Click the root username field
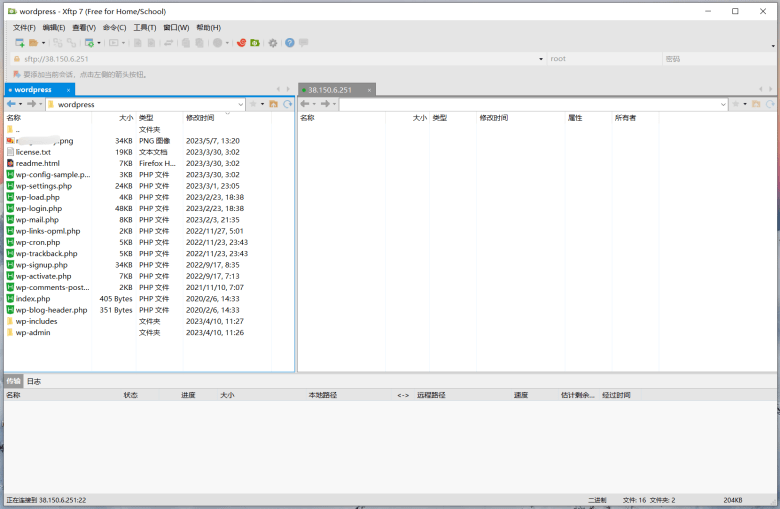 point(603,59)
